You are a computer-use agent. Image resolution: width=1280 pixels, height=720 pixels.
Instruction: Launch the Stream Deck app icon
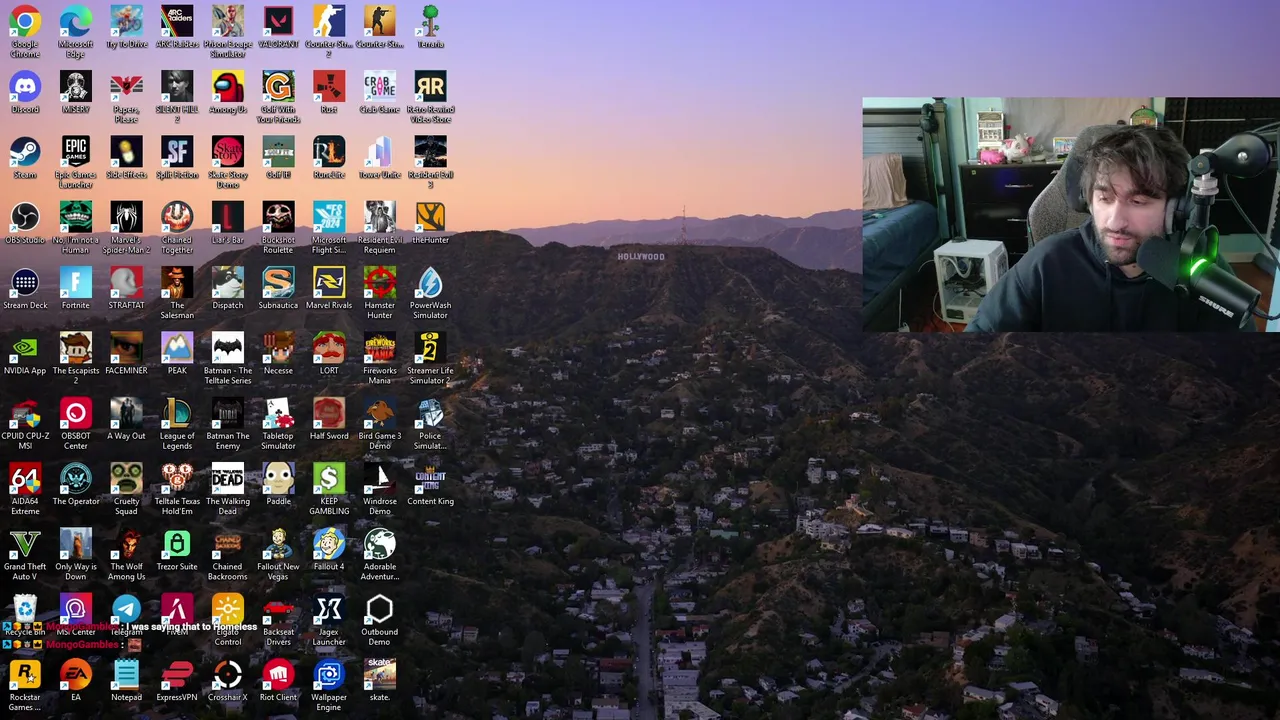coord(25,282)
